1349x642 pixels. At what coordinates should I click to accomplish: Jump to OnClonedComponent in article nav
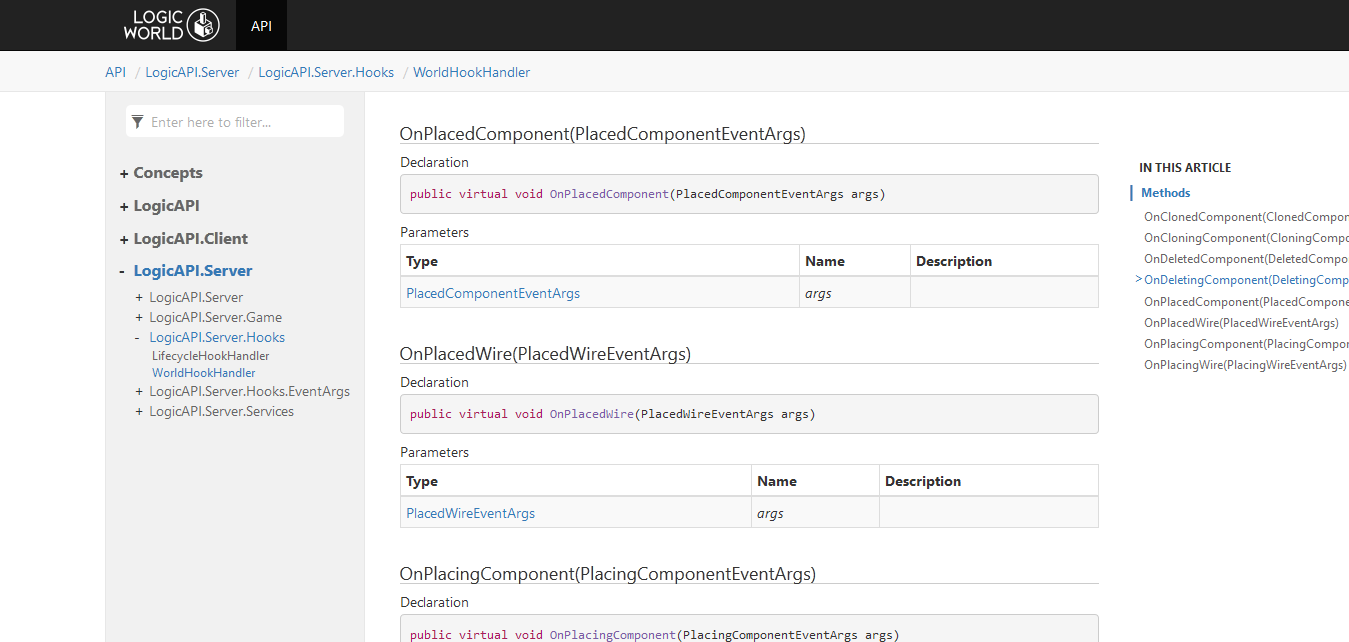[1246, 217]
